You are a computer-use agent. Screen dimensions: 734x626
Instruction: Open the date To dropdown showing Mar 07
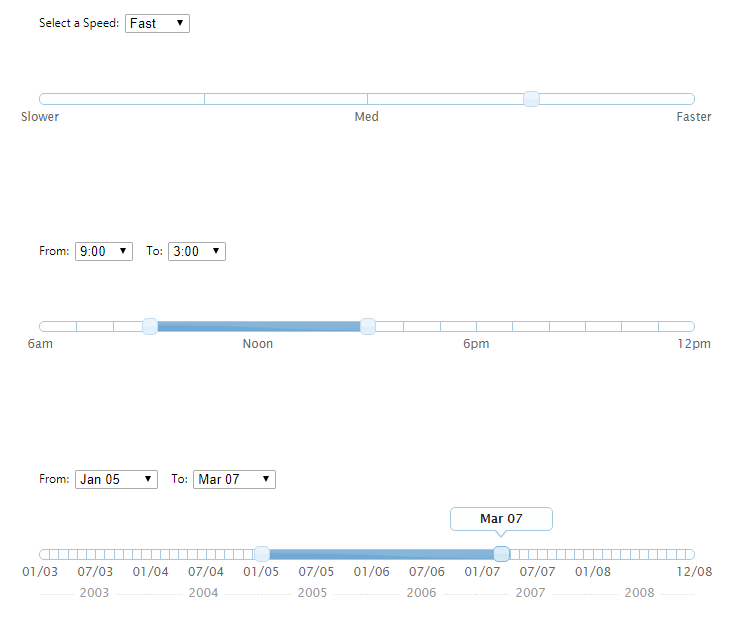pos(235,479)
